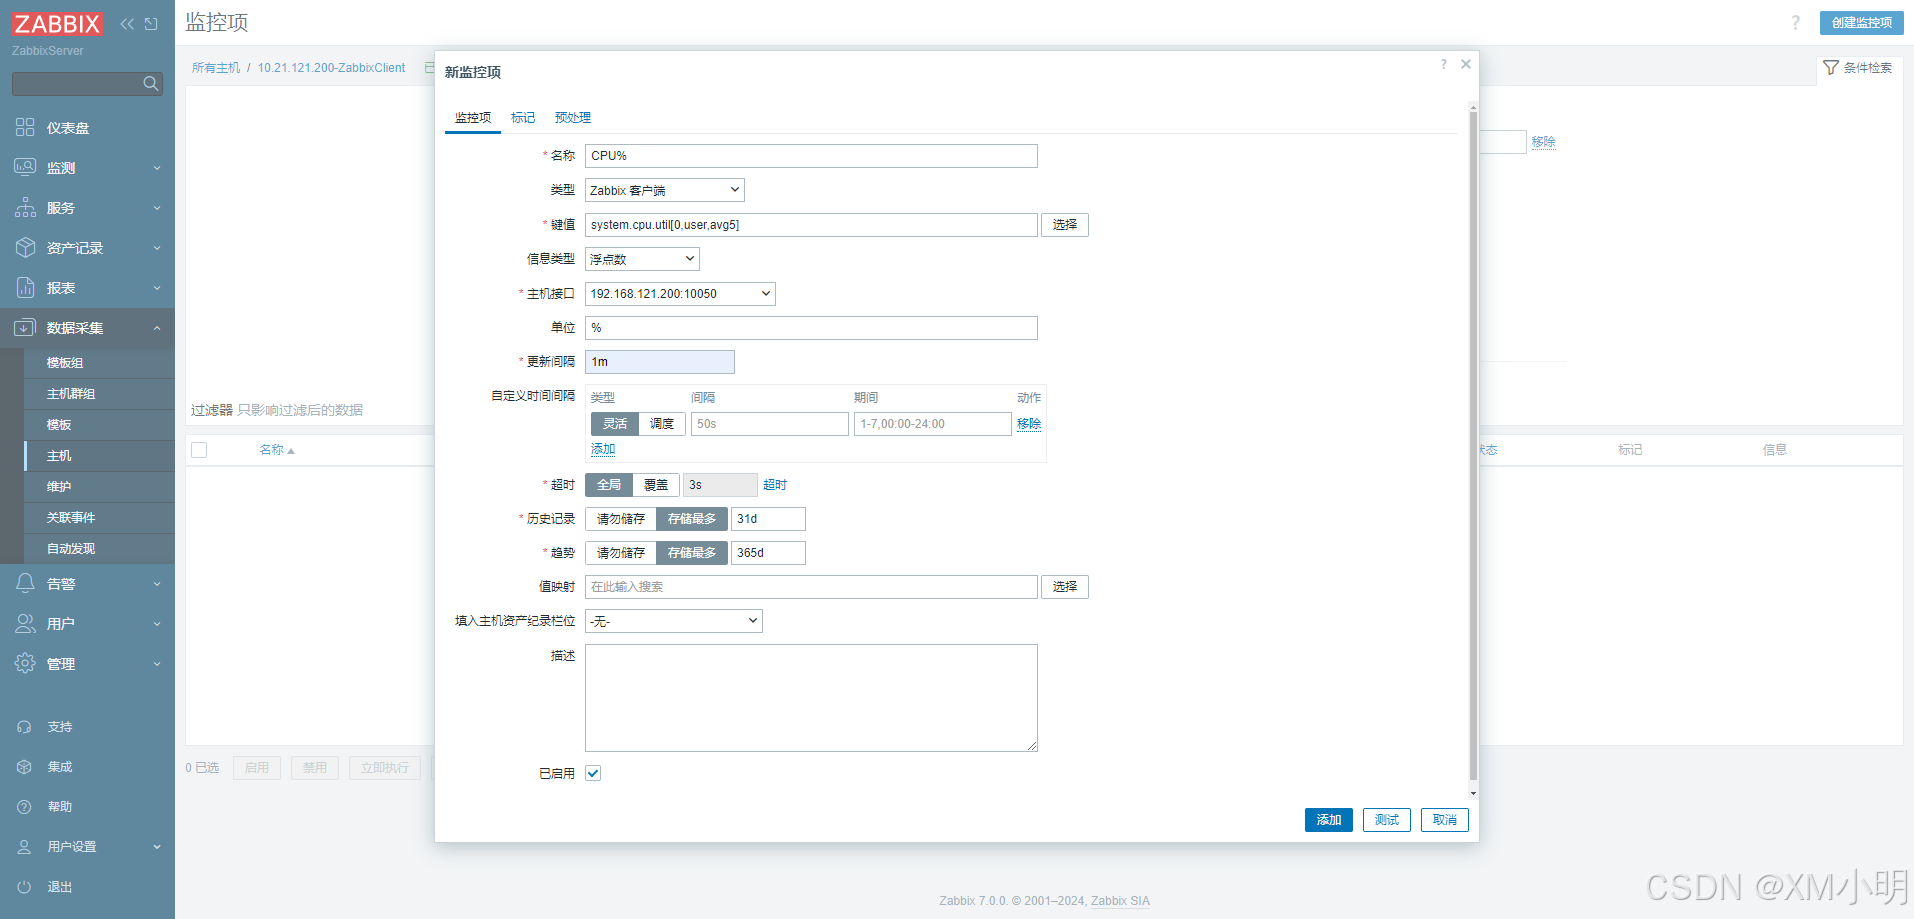The width and height of the screenshot is (1914, 919).
Task: Click the dialog help question mark
Action: (1443, 64)
